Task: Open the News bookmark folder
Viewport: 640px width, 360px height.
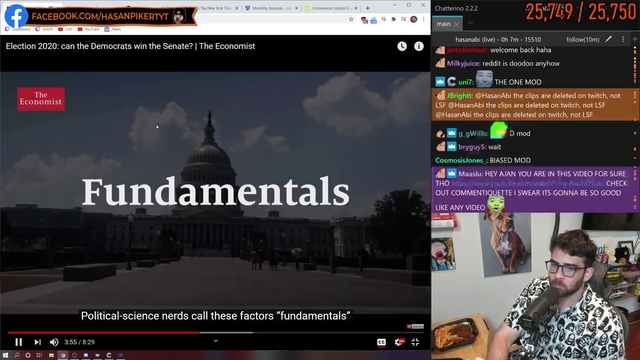Action: coord(113,29)
